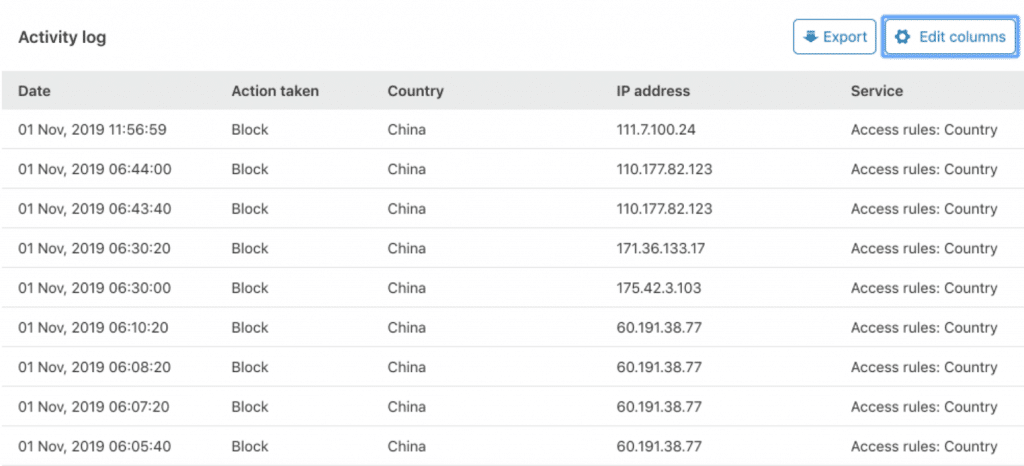The image size is (1024, 466).
Task: Sort by the Date column header
Action: (x=34, y=91)
